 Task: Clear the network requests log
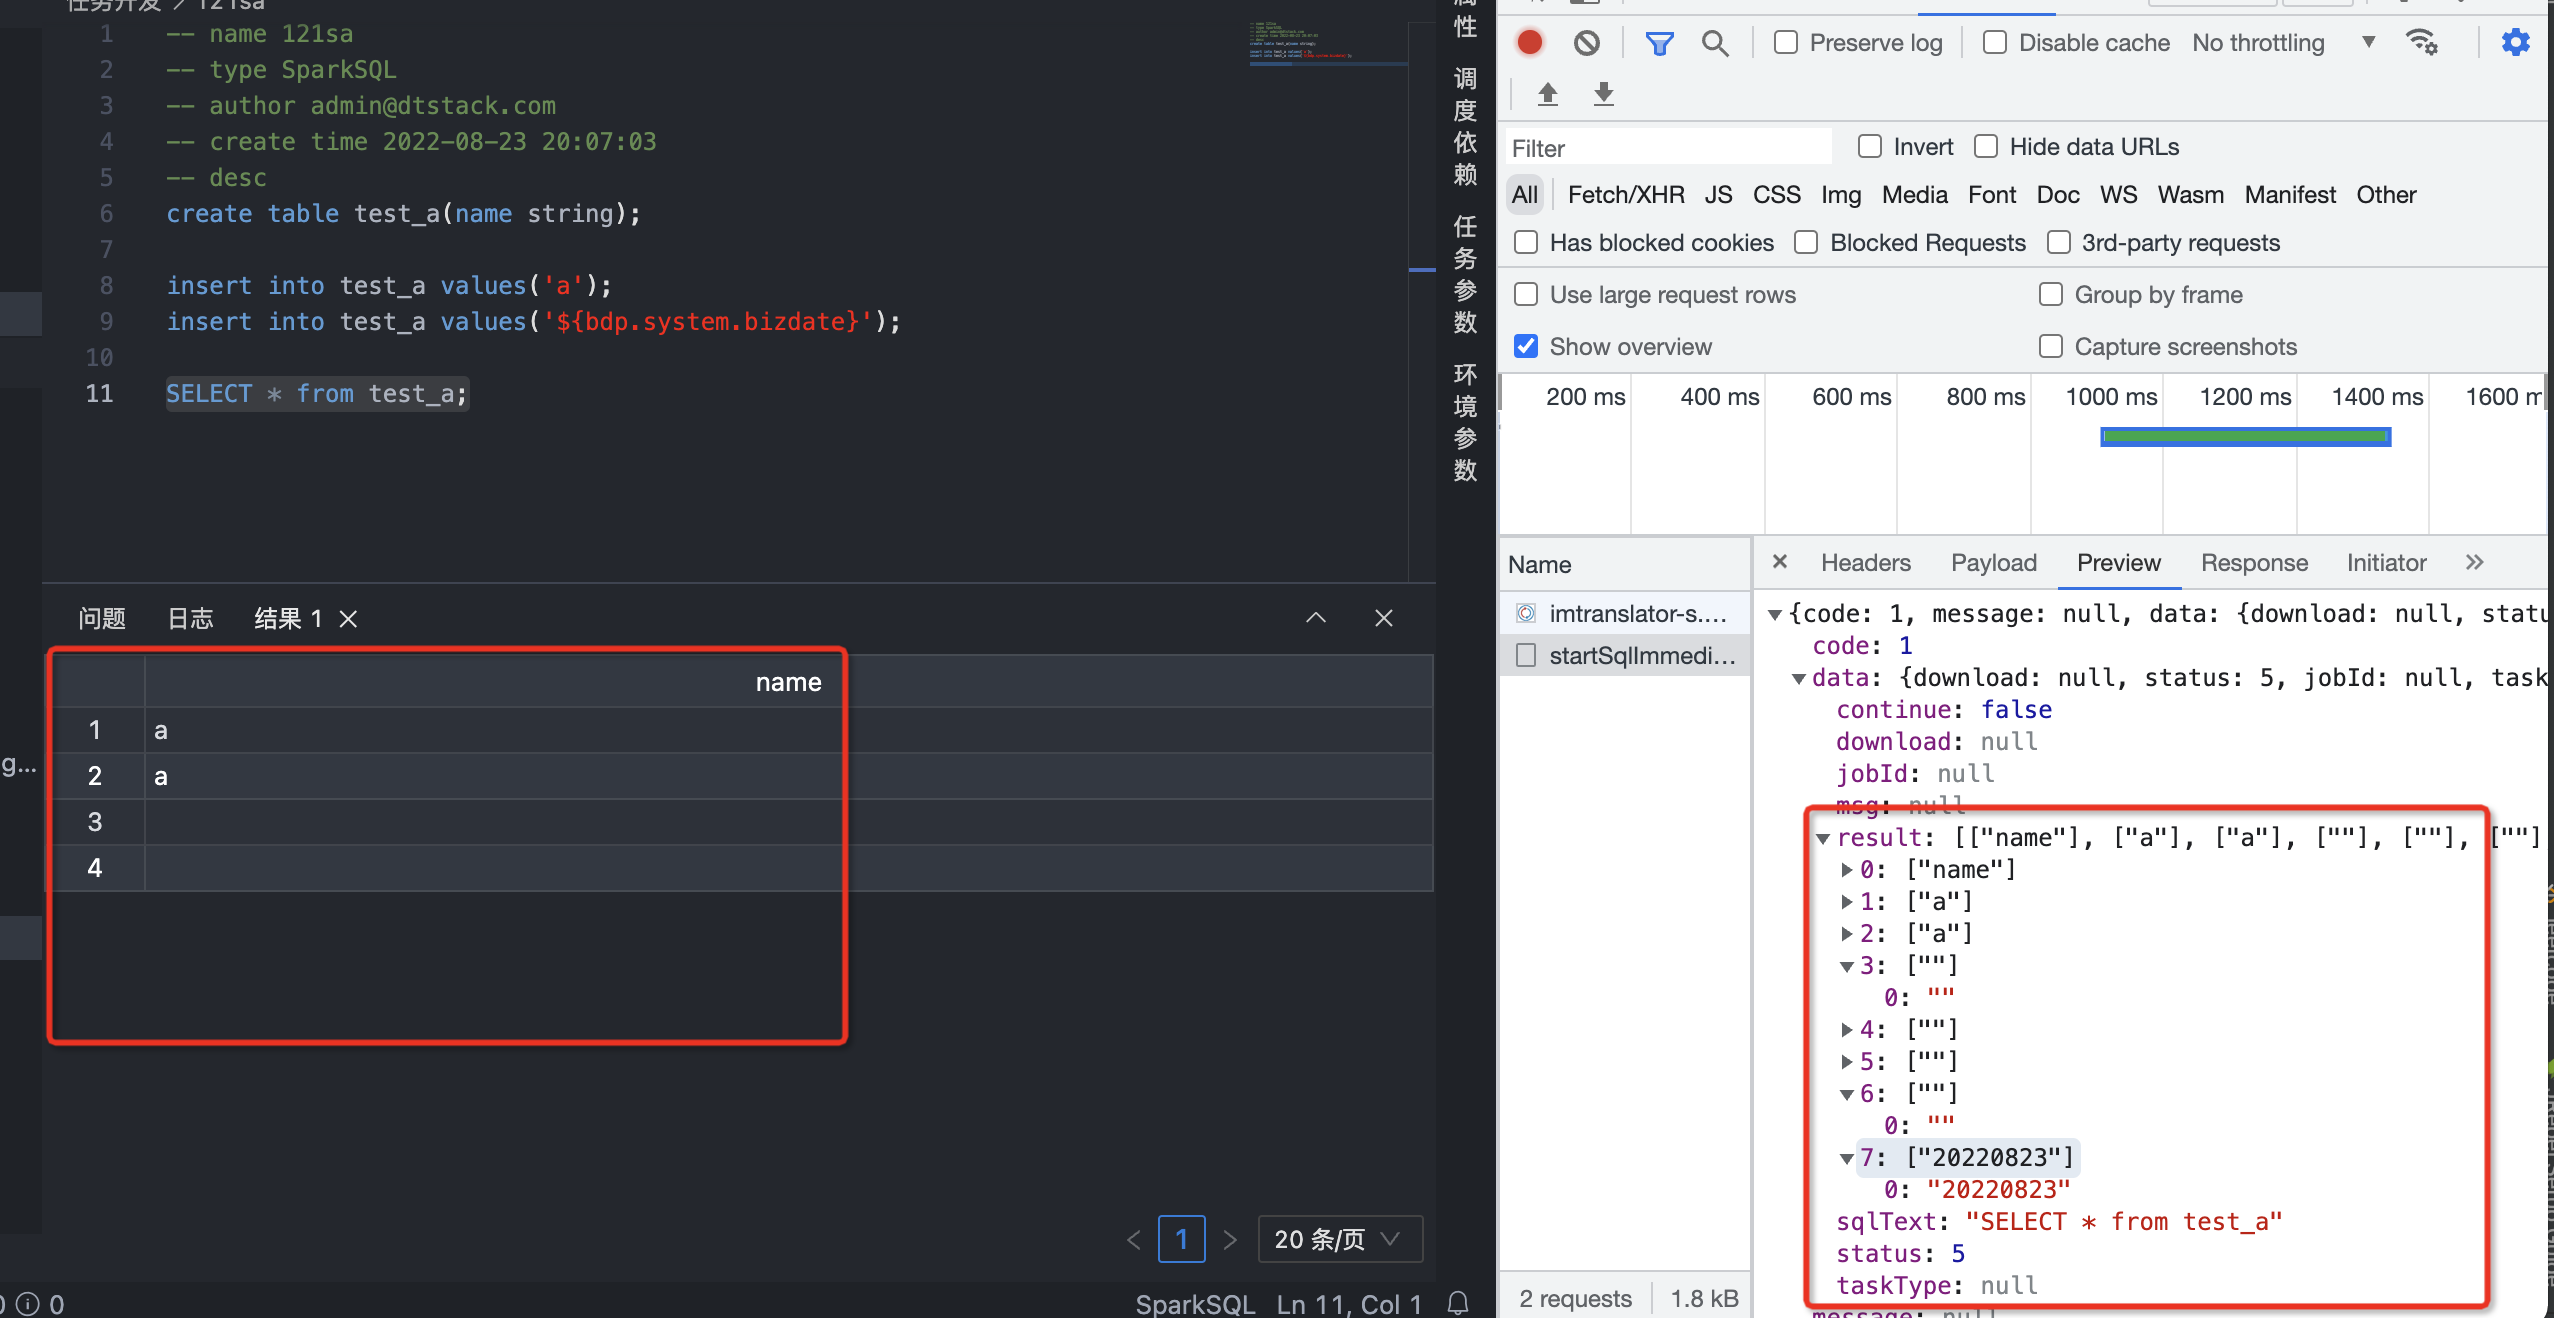pyautogui.click(x=1586, y=42)
